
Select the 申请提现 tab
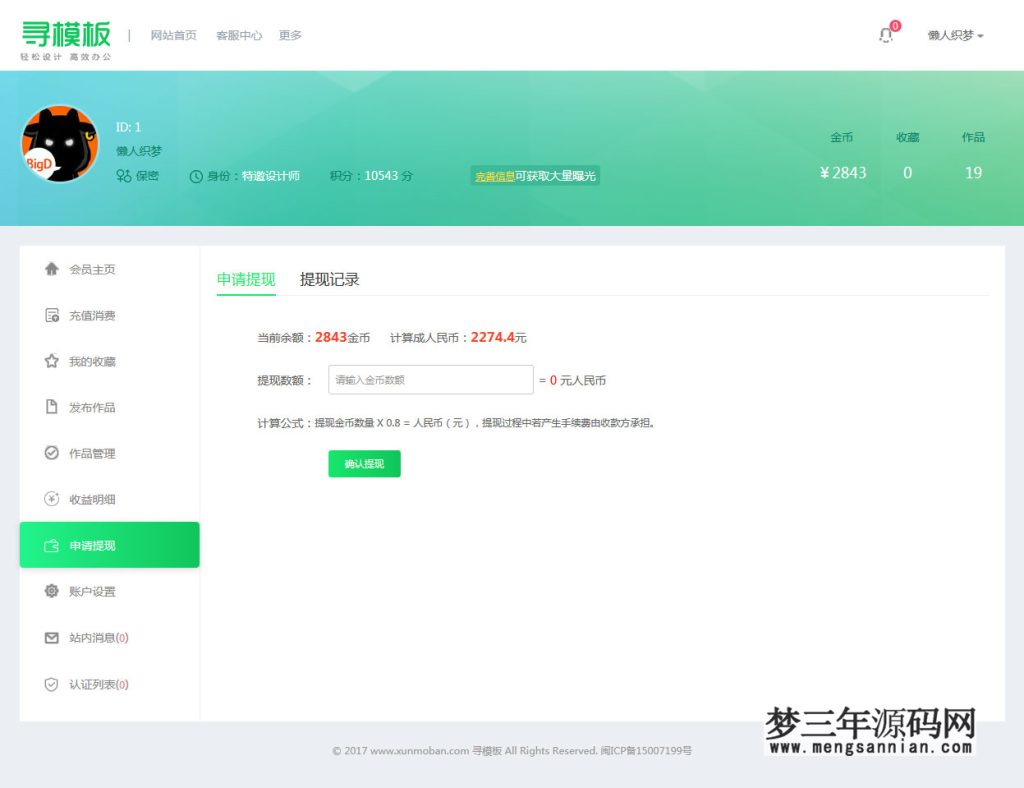[245, 280]
